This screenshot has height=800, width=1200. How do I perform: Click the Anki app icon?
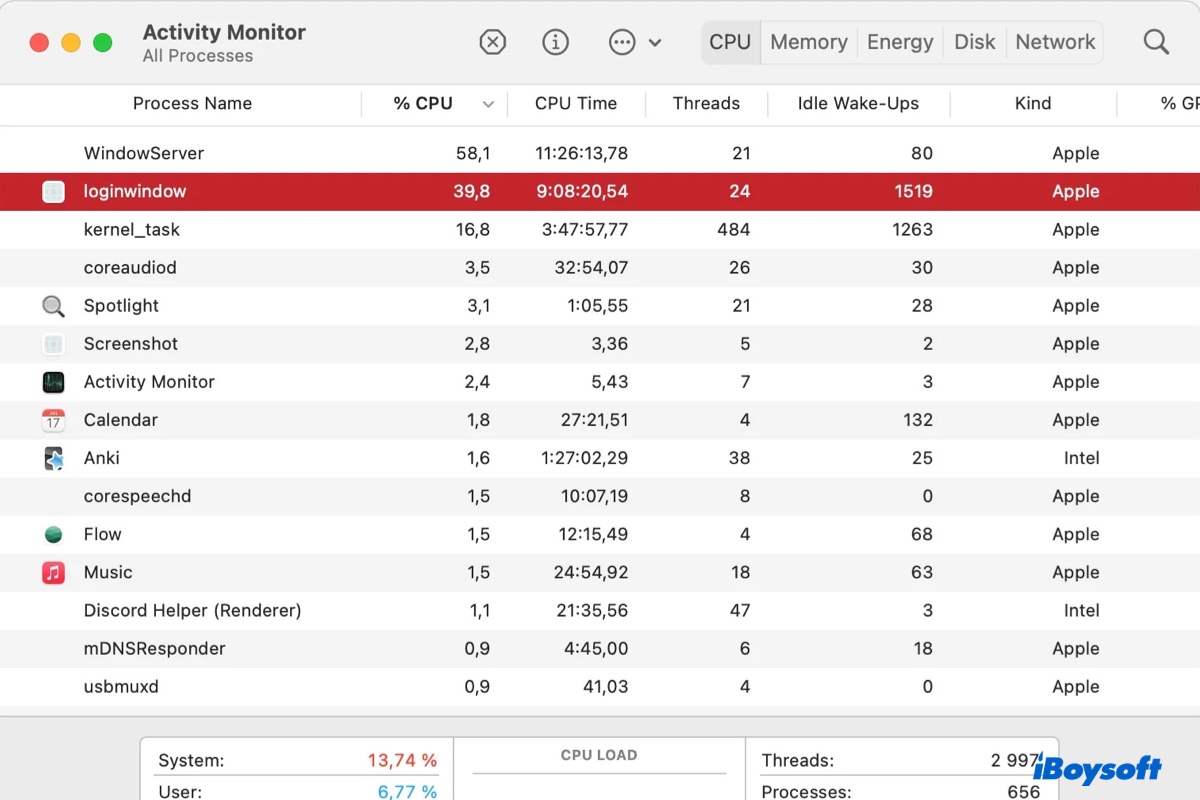click(52, 458)
